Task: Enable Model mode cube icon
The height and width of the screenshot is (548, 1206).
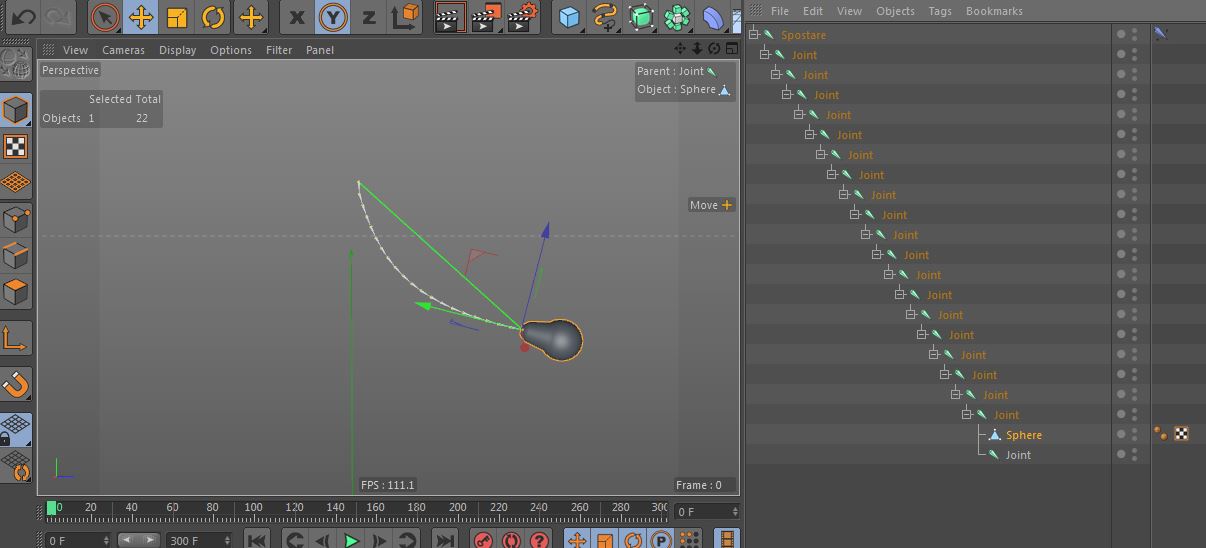Action: (x=16, y=109)
